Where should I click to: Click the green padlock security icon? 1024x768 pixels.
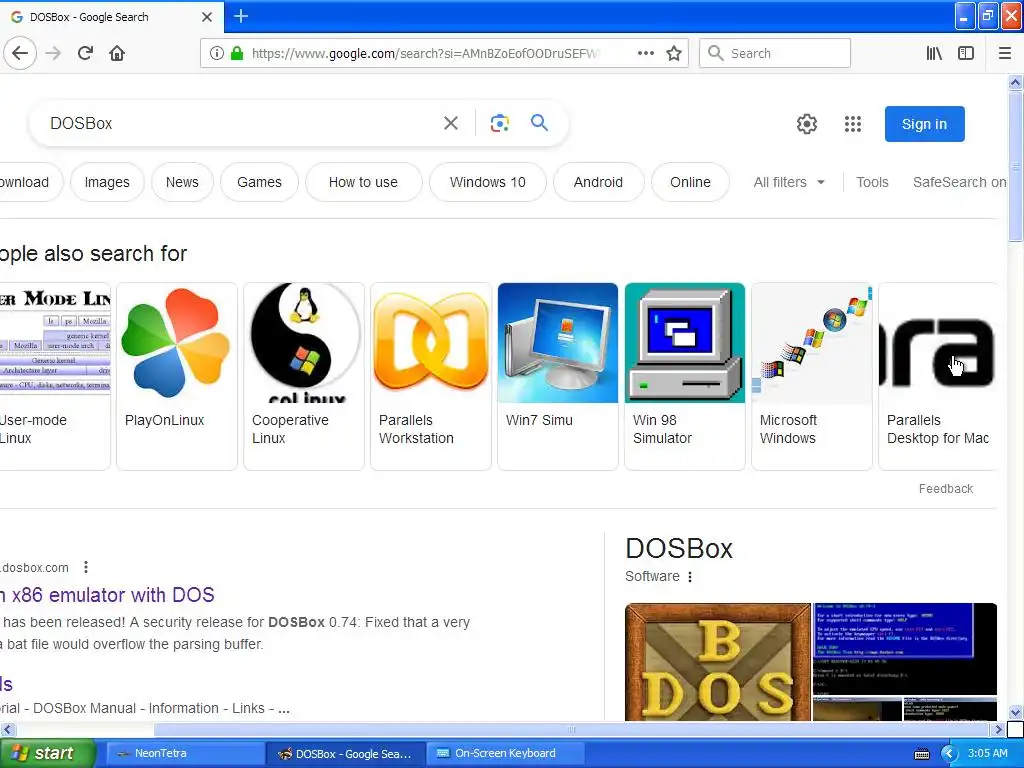[237, 53]
